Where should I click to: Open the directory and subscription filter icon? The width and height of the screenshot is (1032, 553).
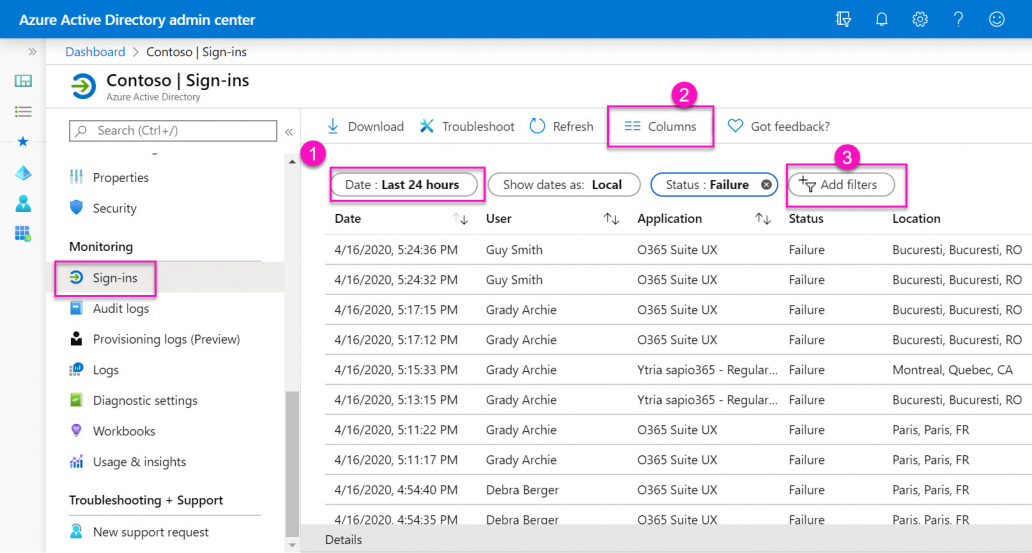click(843, 19)
